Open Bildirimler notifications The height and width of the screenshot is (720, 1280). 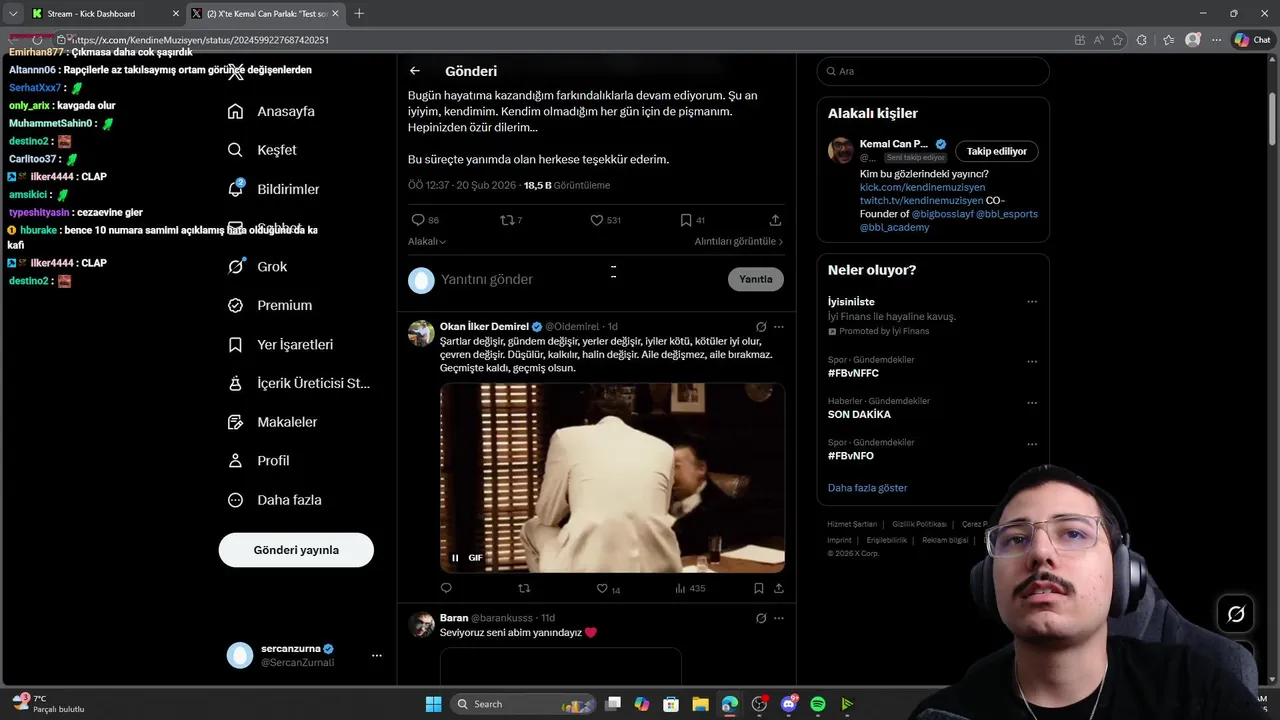click(x=274, y=189)
